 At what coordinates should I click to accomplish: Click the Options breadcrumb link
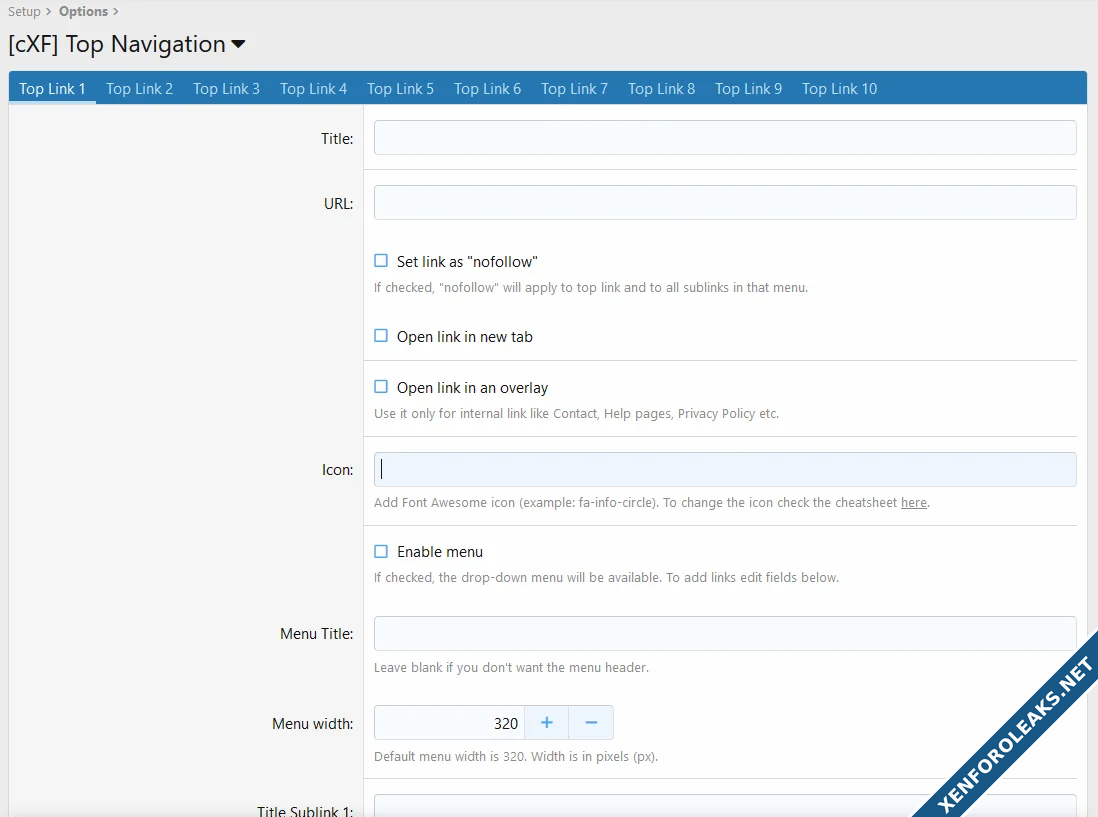click(83, 12)
